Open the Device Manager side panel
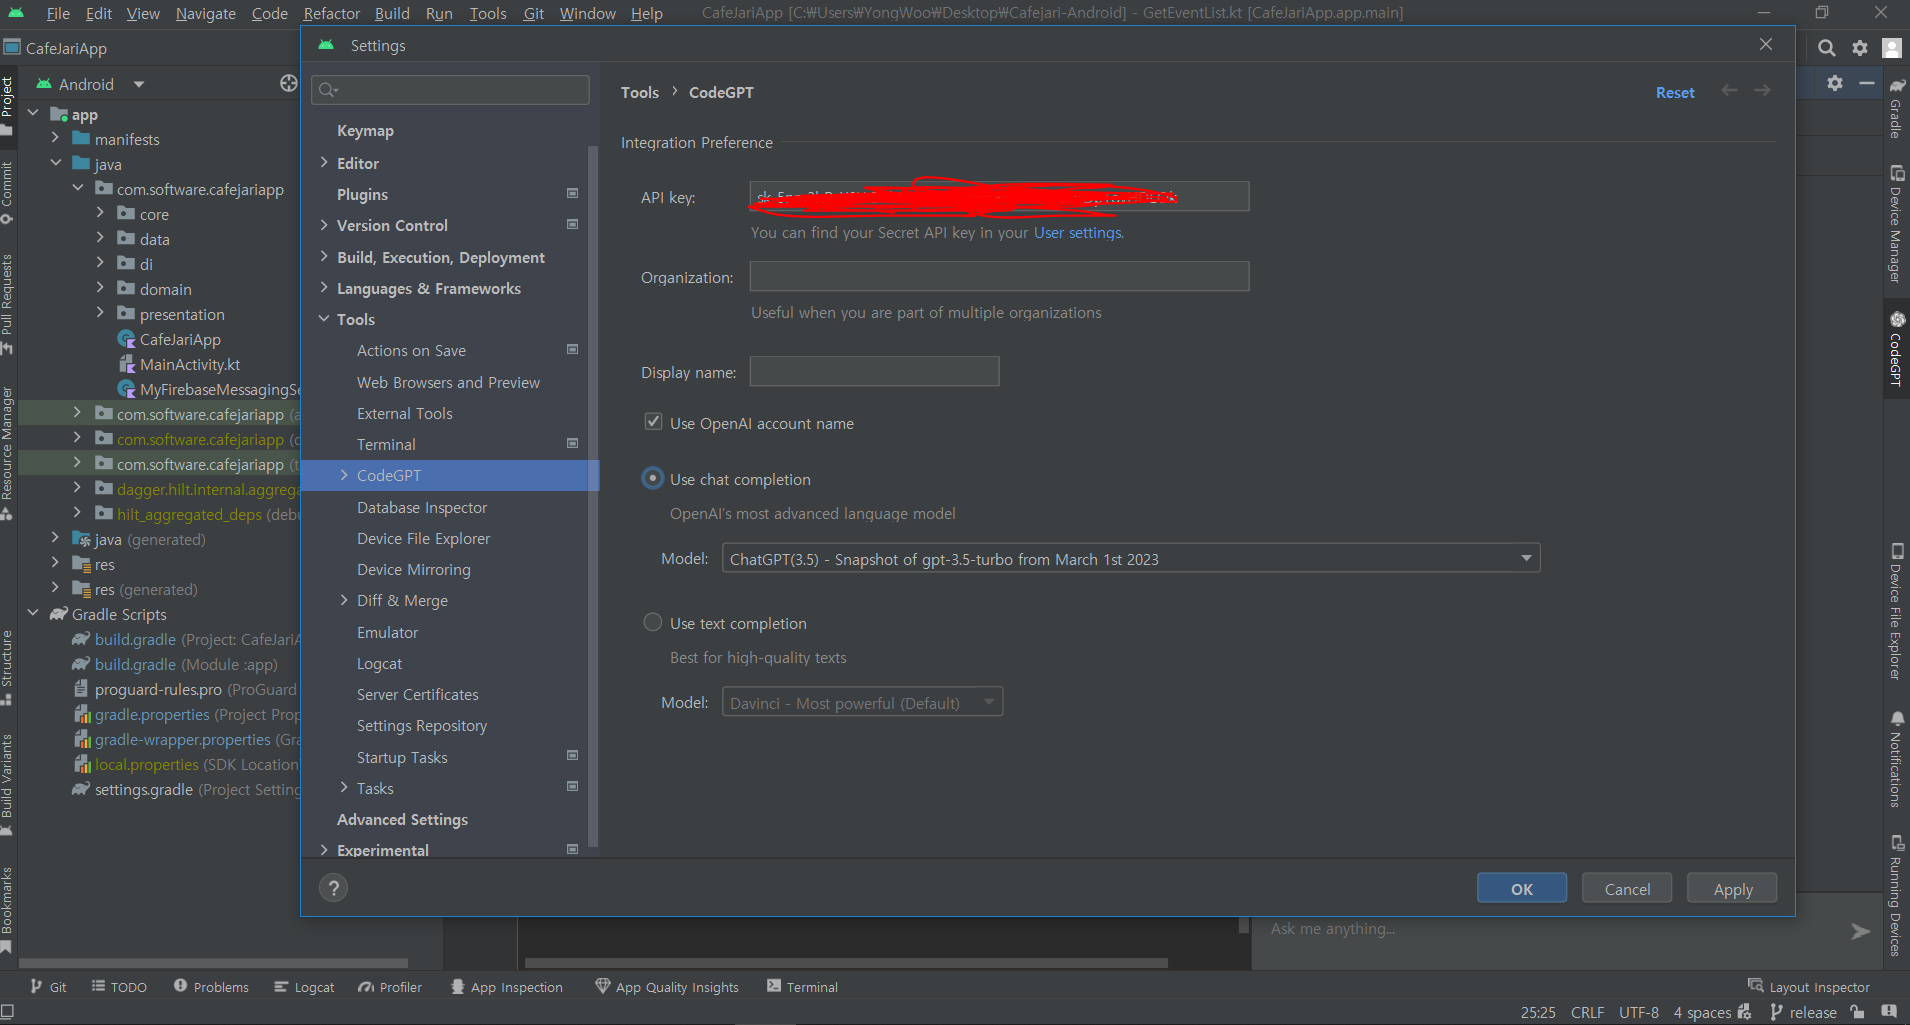 tap(1896, 224)
